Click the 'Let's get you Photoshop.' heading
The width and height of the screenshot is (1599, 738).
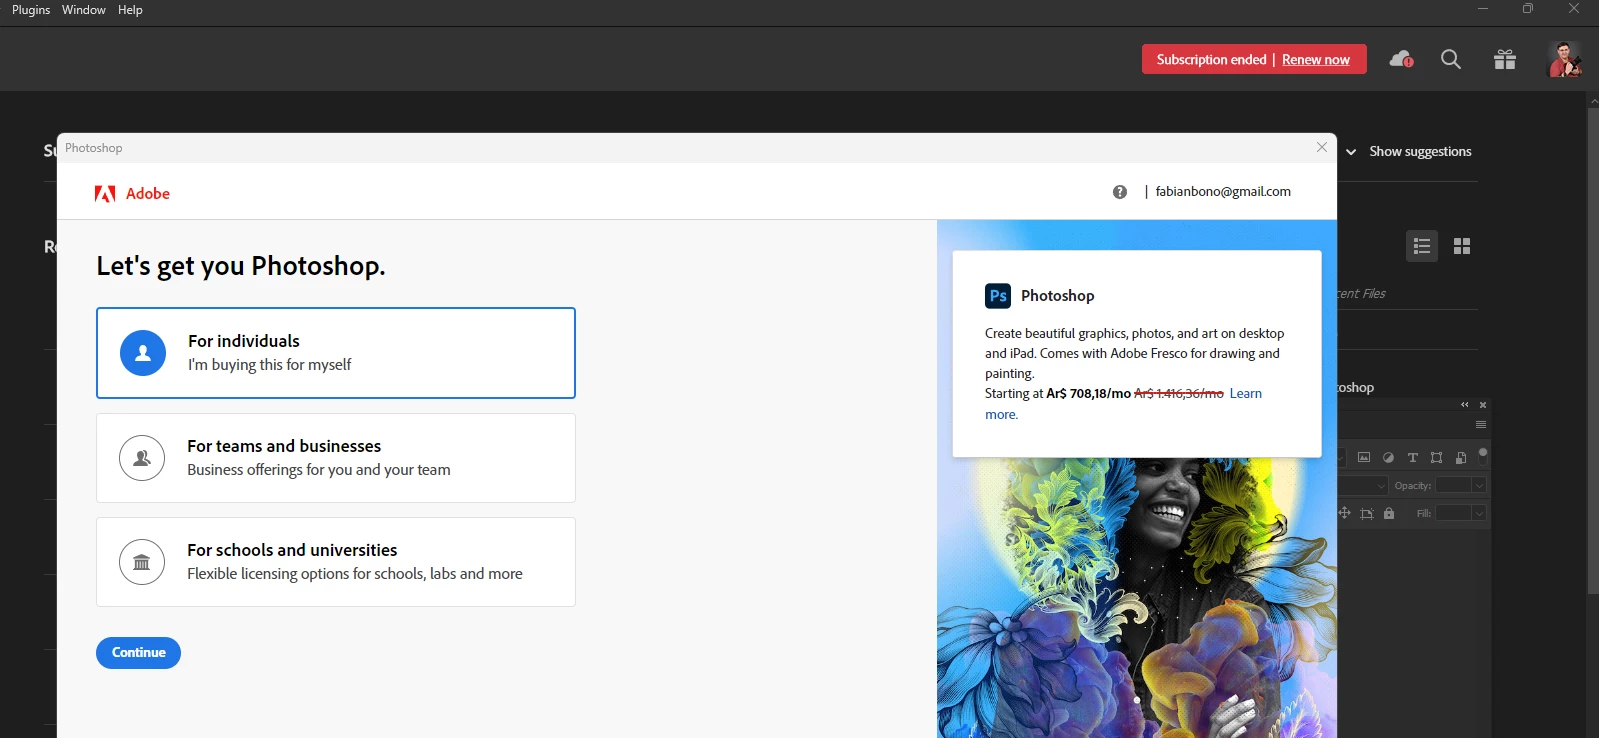[x=241, y=266]
